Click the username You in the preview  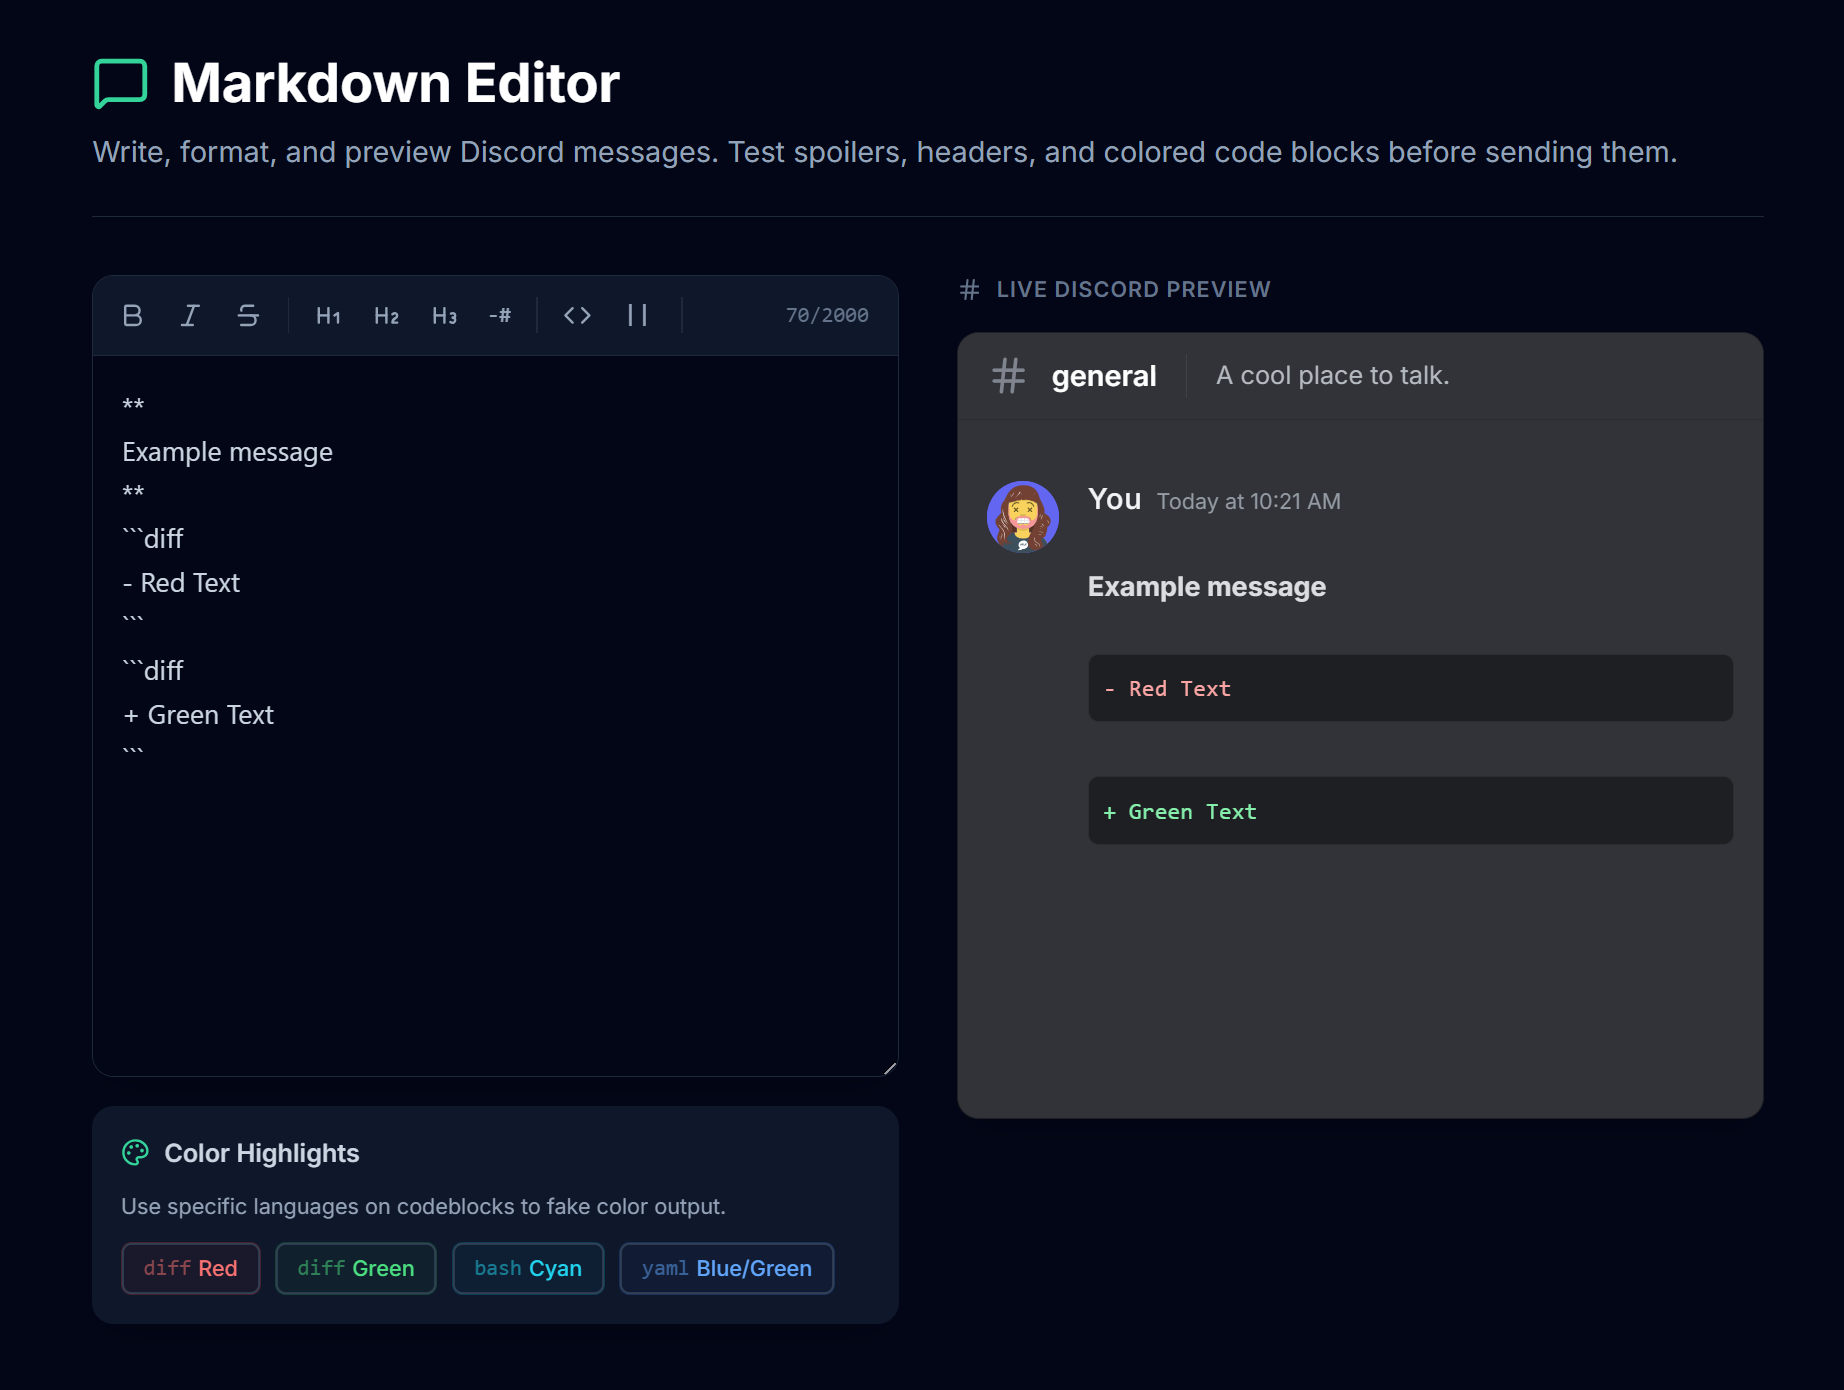pos(1115,499)
